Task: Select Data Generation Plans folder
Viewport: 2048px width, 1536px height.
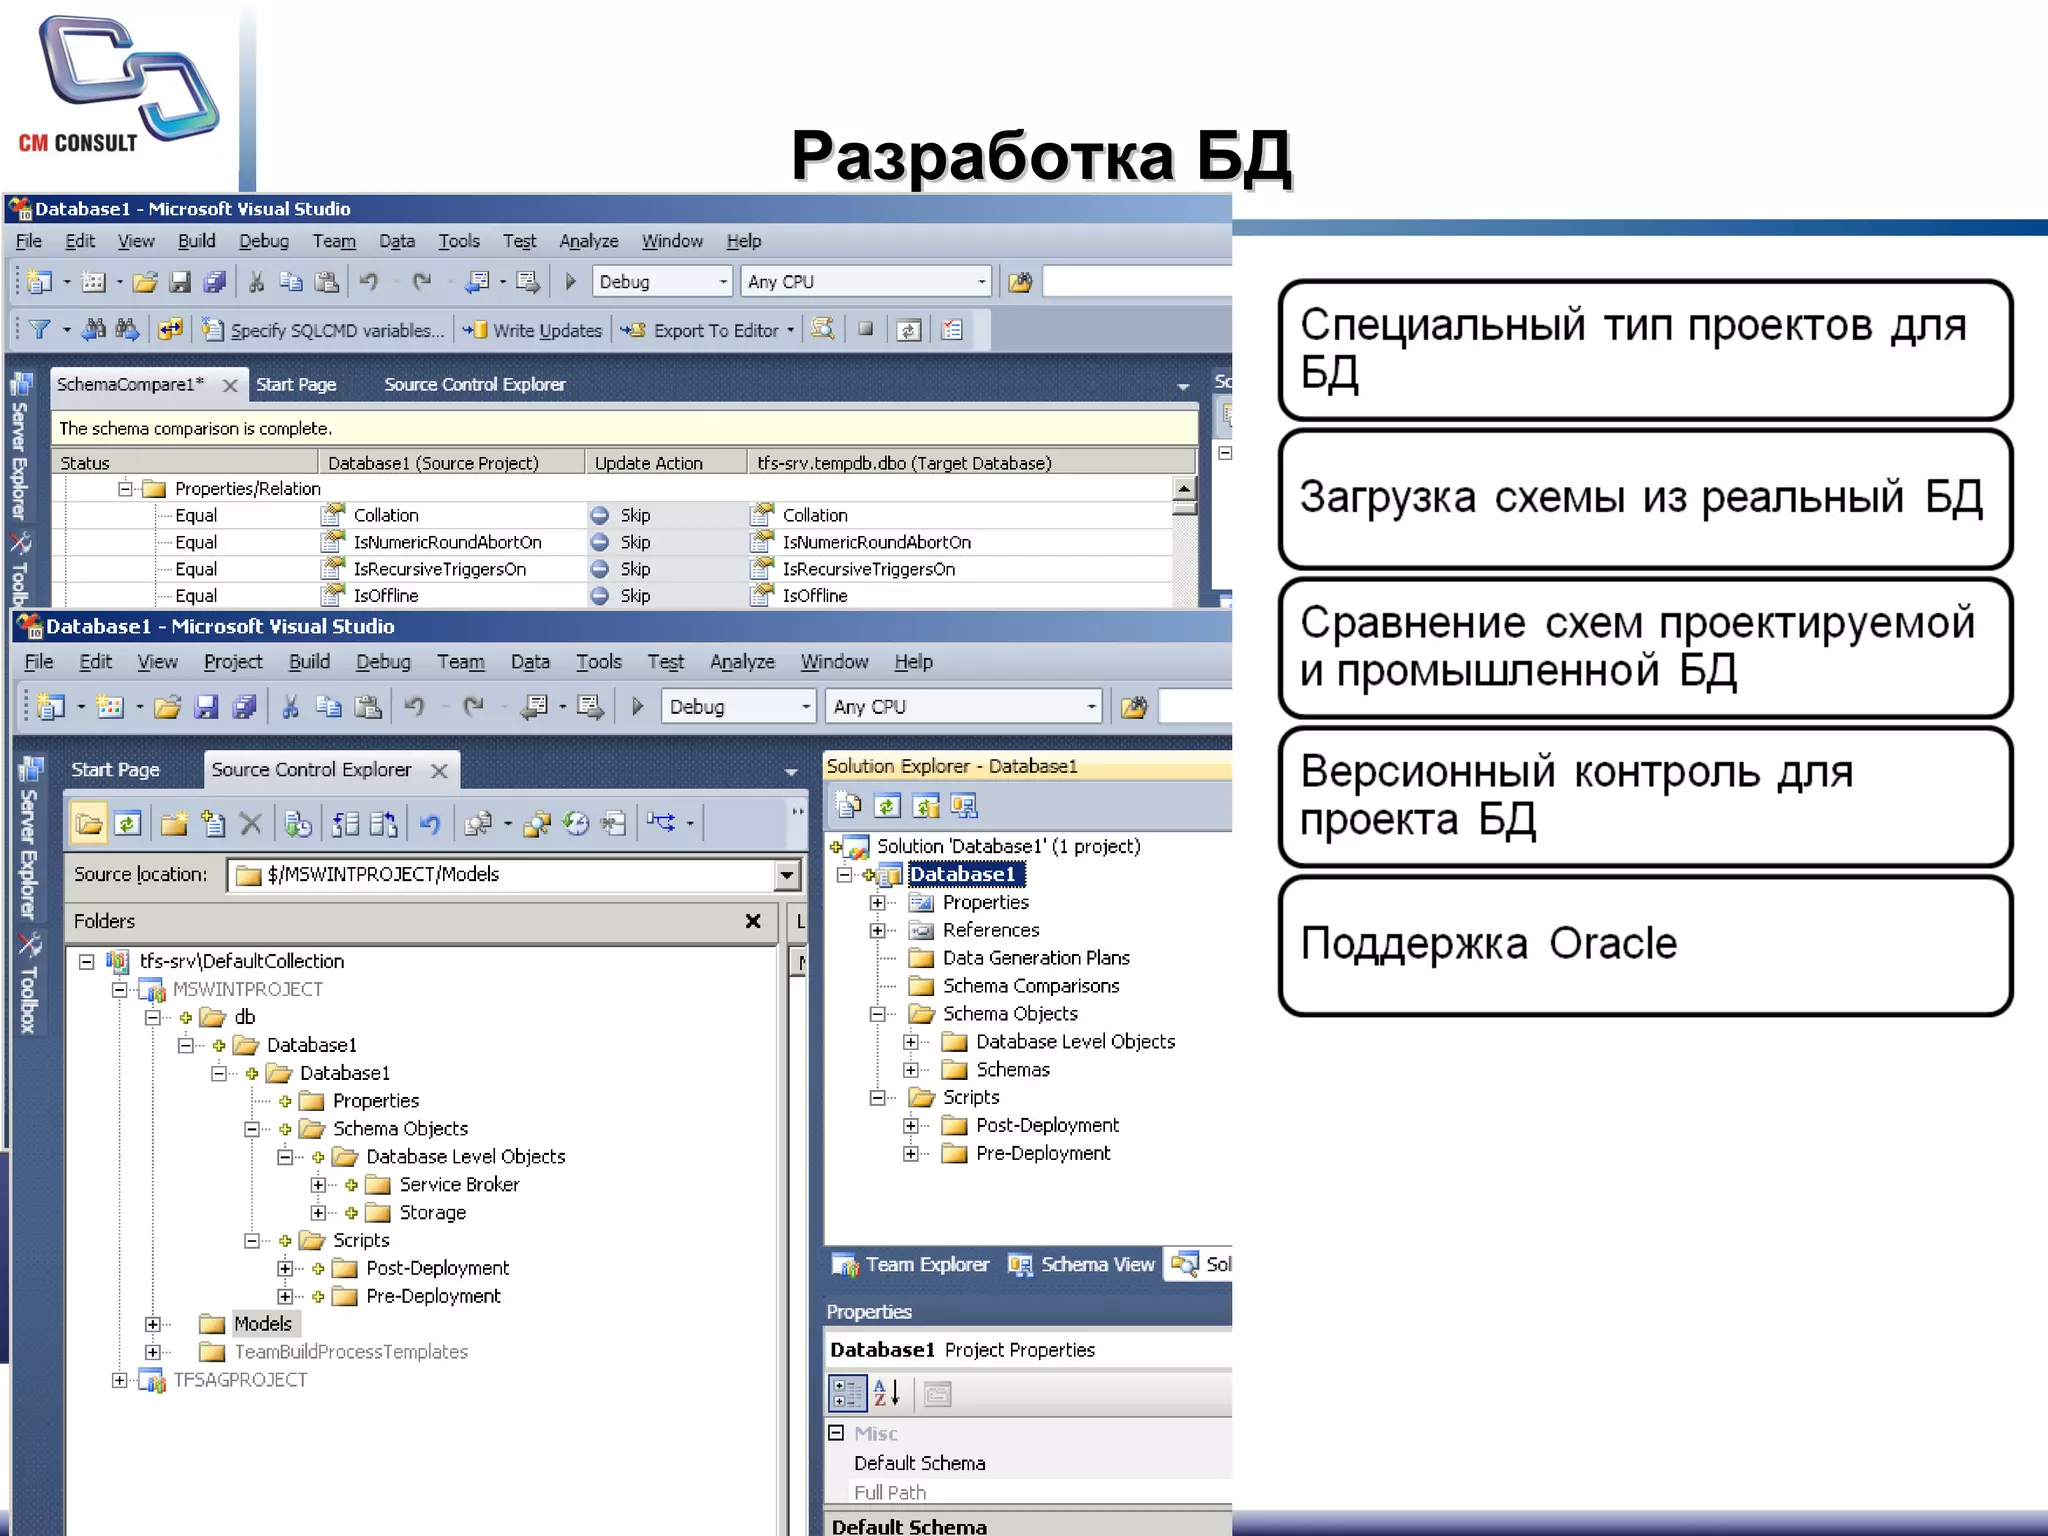Action: pyautogui.click(x=1036, y=958)
